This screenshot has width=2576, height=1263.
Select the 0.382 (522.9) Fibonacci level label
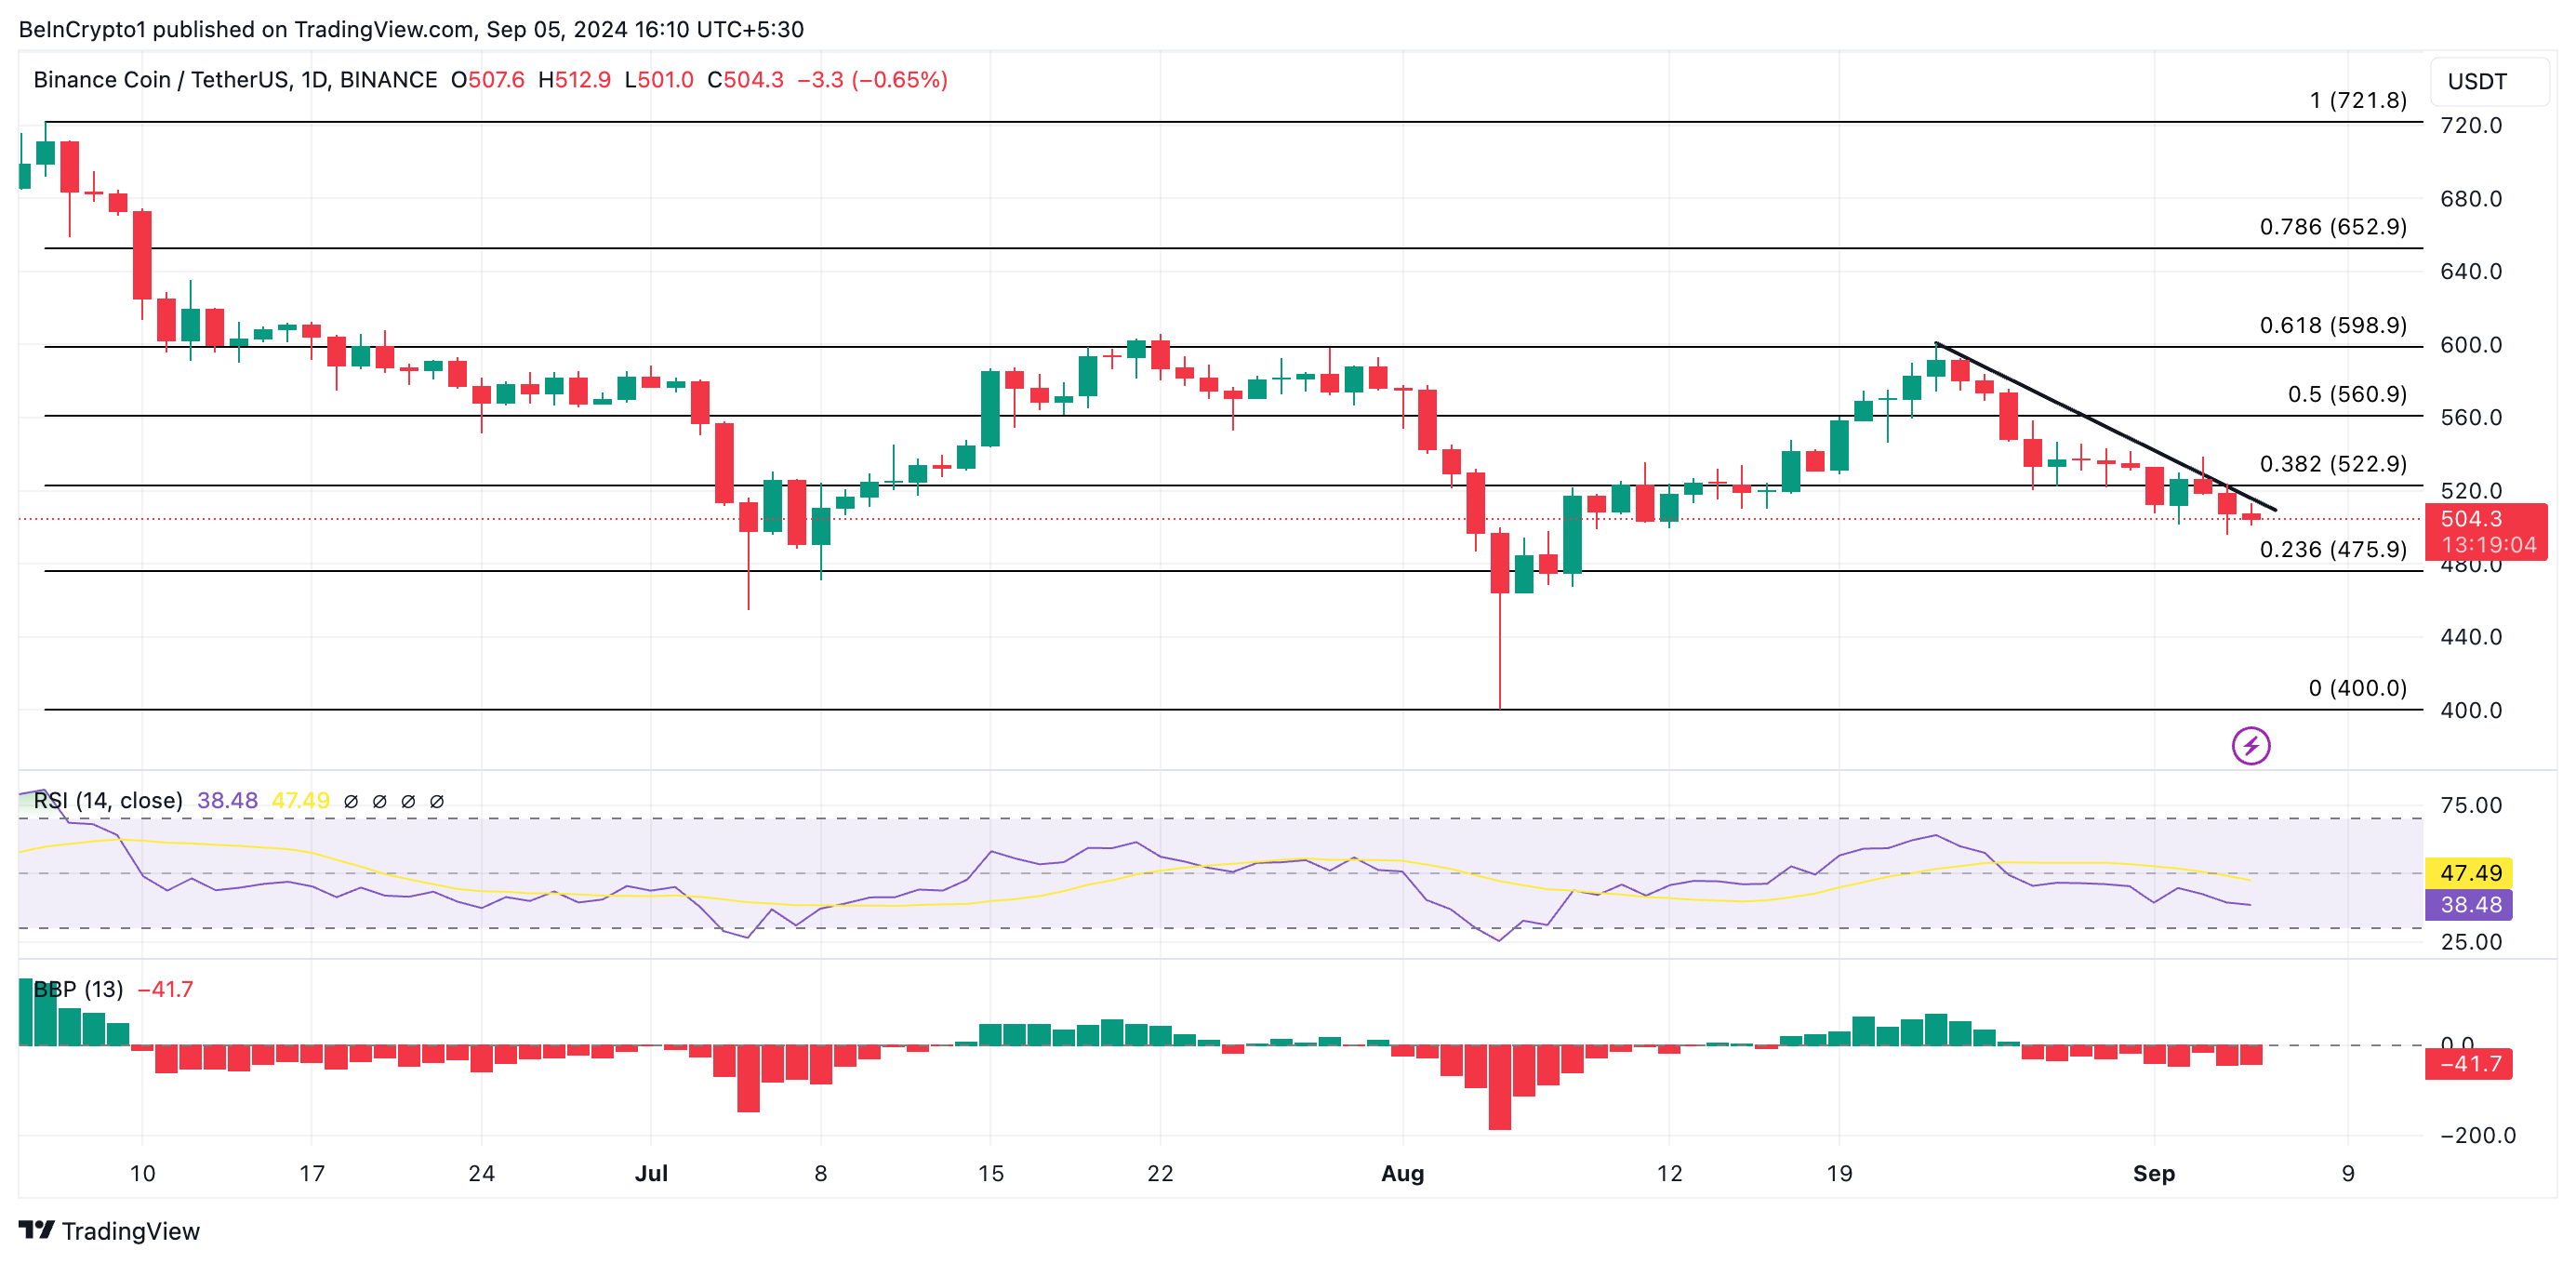pos(2332,463)
